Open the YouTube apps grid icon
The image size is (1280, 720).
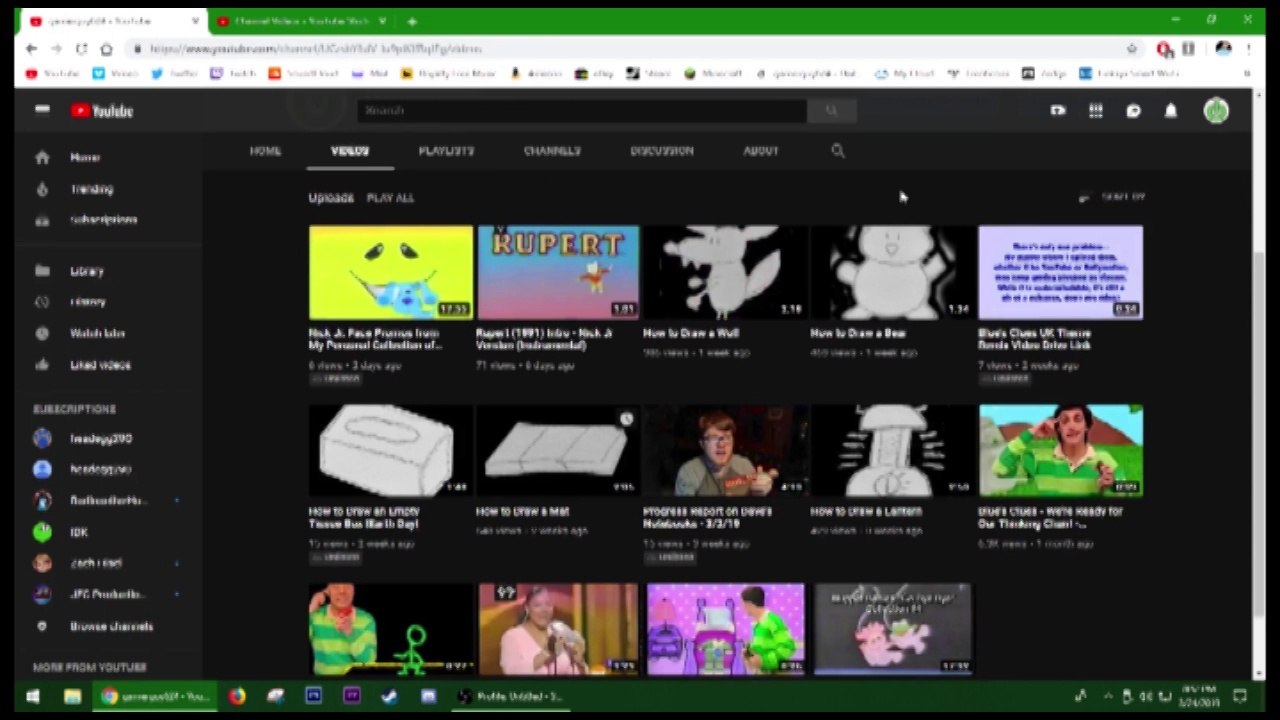tap(1096, 111)
